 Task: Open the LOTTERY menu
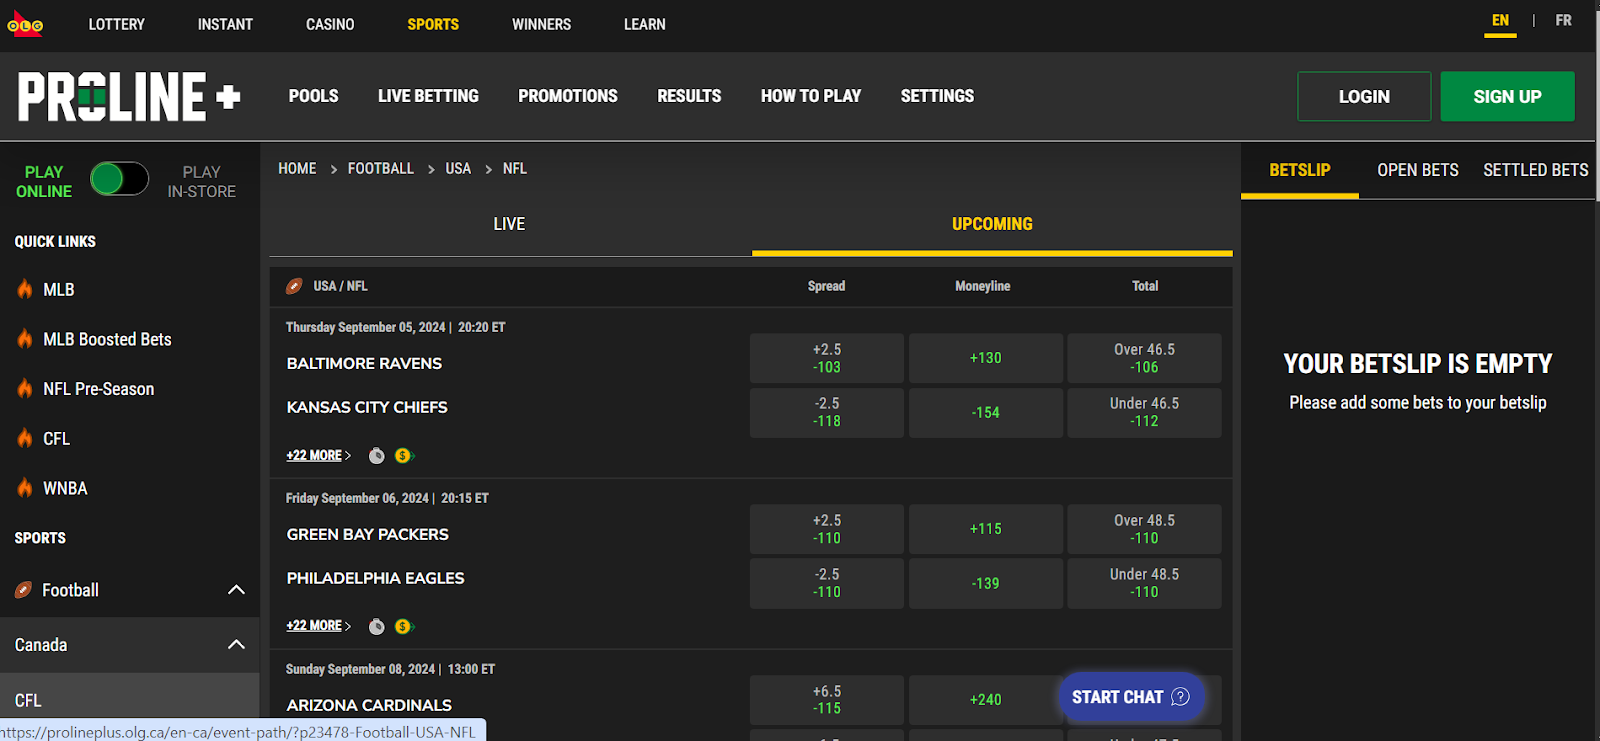coord(116,24)
